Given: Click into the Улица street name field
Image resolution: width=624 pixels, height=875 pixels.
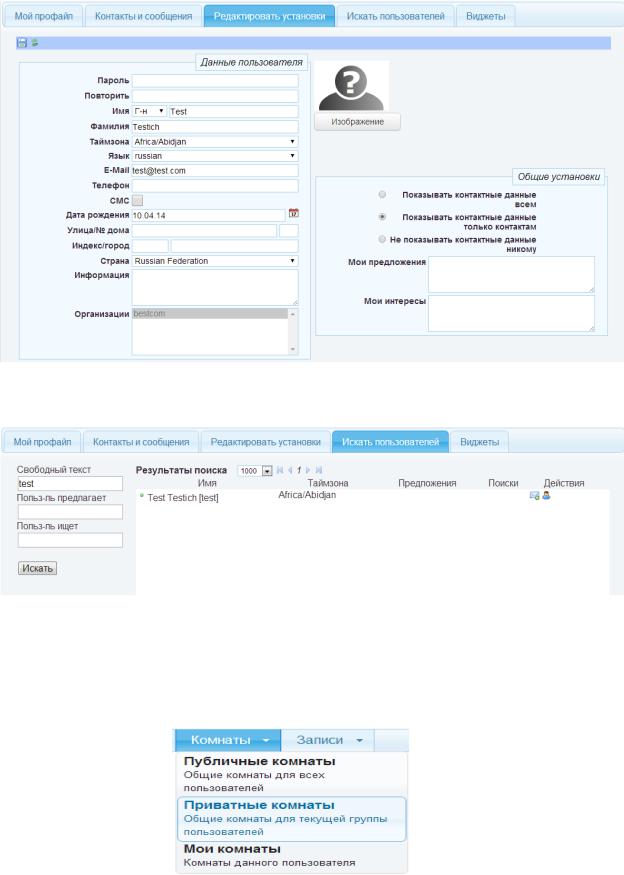Looking at the screenshot, I should tap(204, 230).
